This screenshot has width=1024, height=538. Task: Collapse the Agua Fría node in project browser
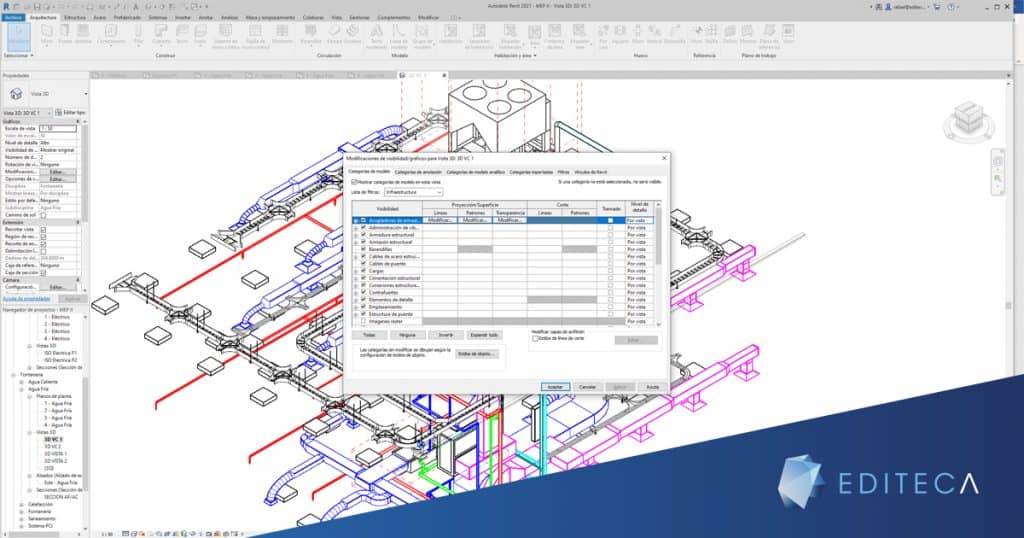(22, 389)
